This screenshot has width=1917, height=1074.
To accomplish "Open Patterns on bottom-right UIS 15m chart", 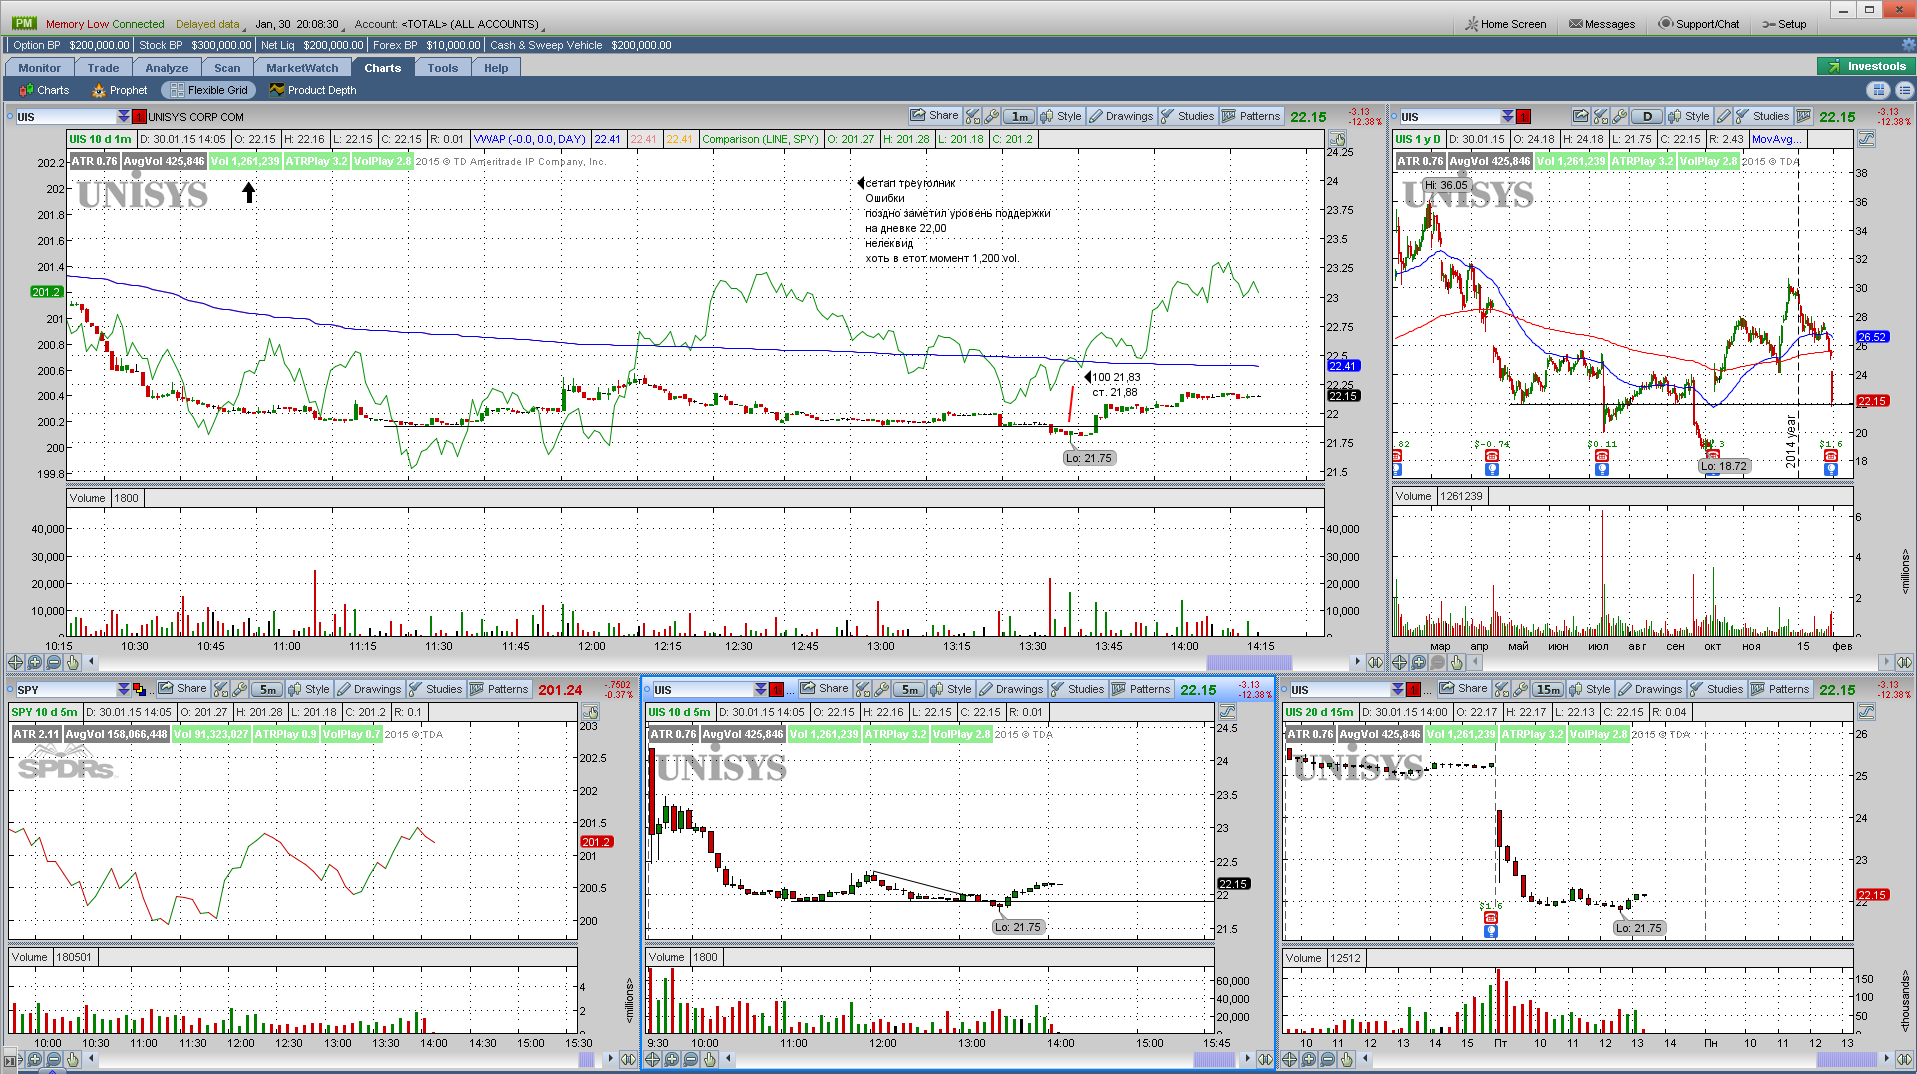I will point(1780,689).
